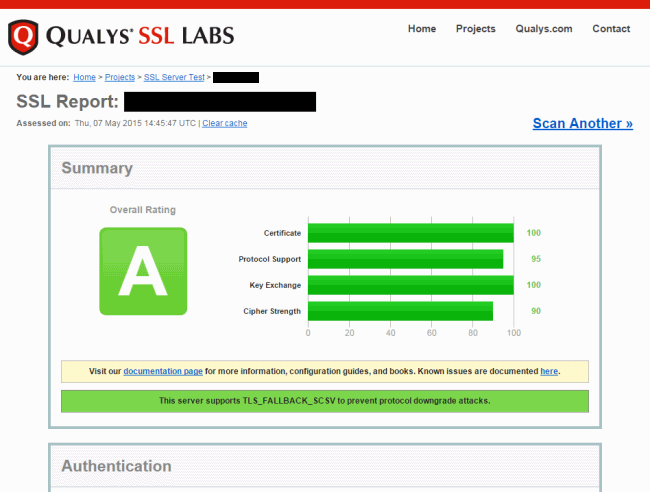Click the Qualys shield logo icon

point(23,36)
